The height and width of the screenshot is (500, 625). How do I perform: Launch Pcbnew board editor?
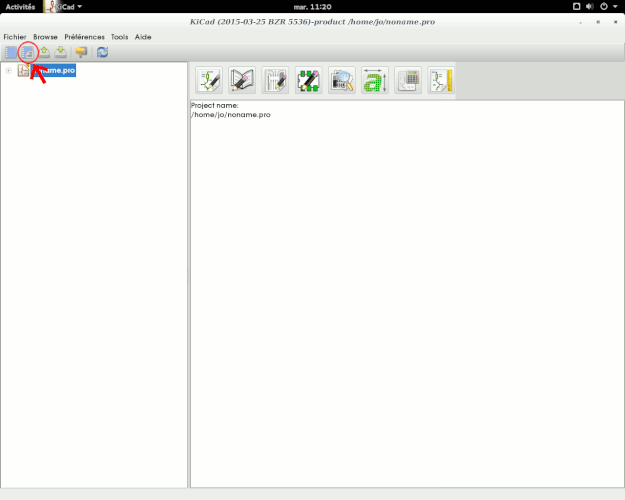[x=275, y=80]
